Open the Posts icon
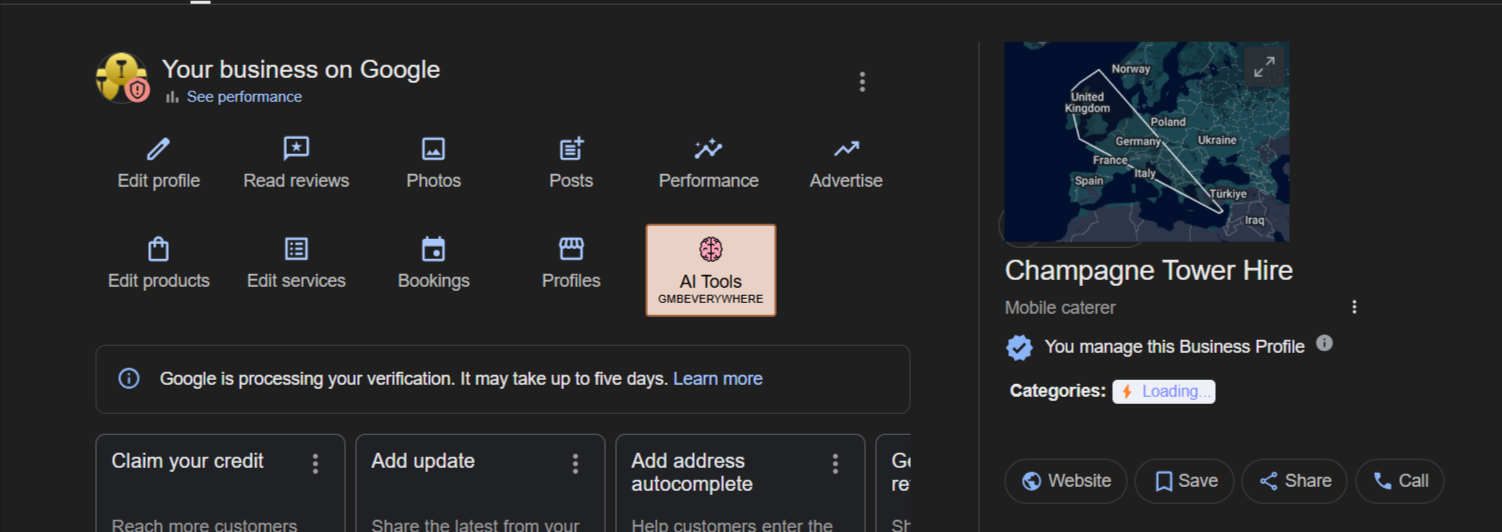The width and height of the screenshot is (1502, 532). point(571,150)
